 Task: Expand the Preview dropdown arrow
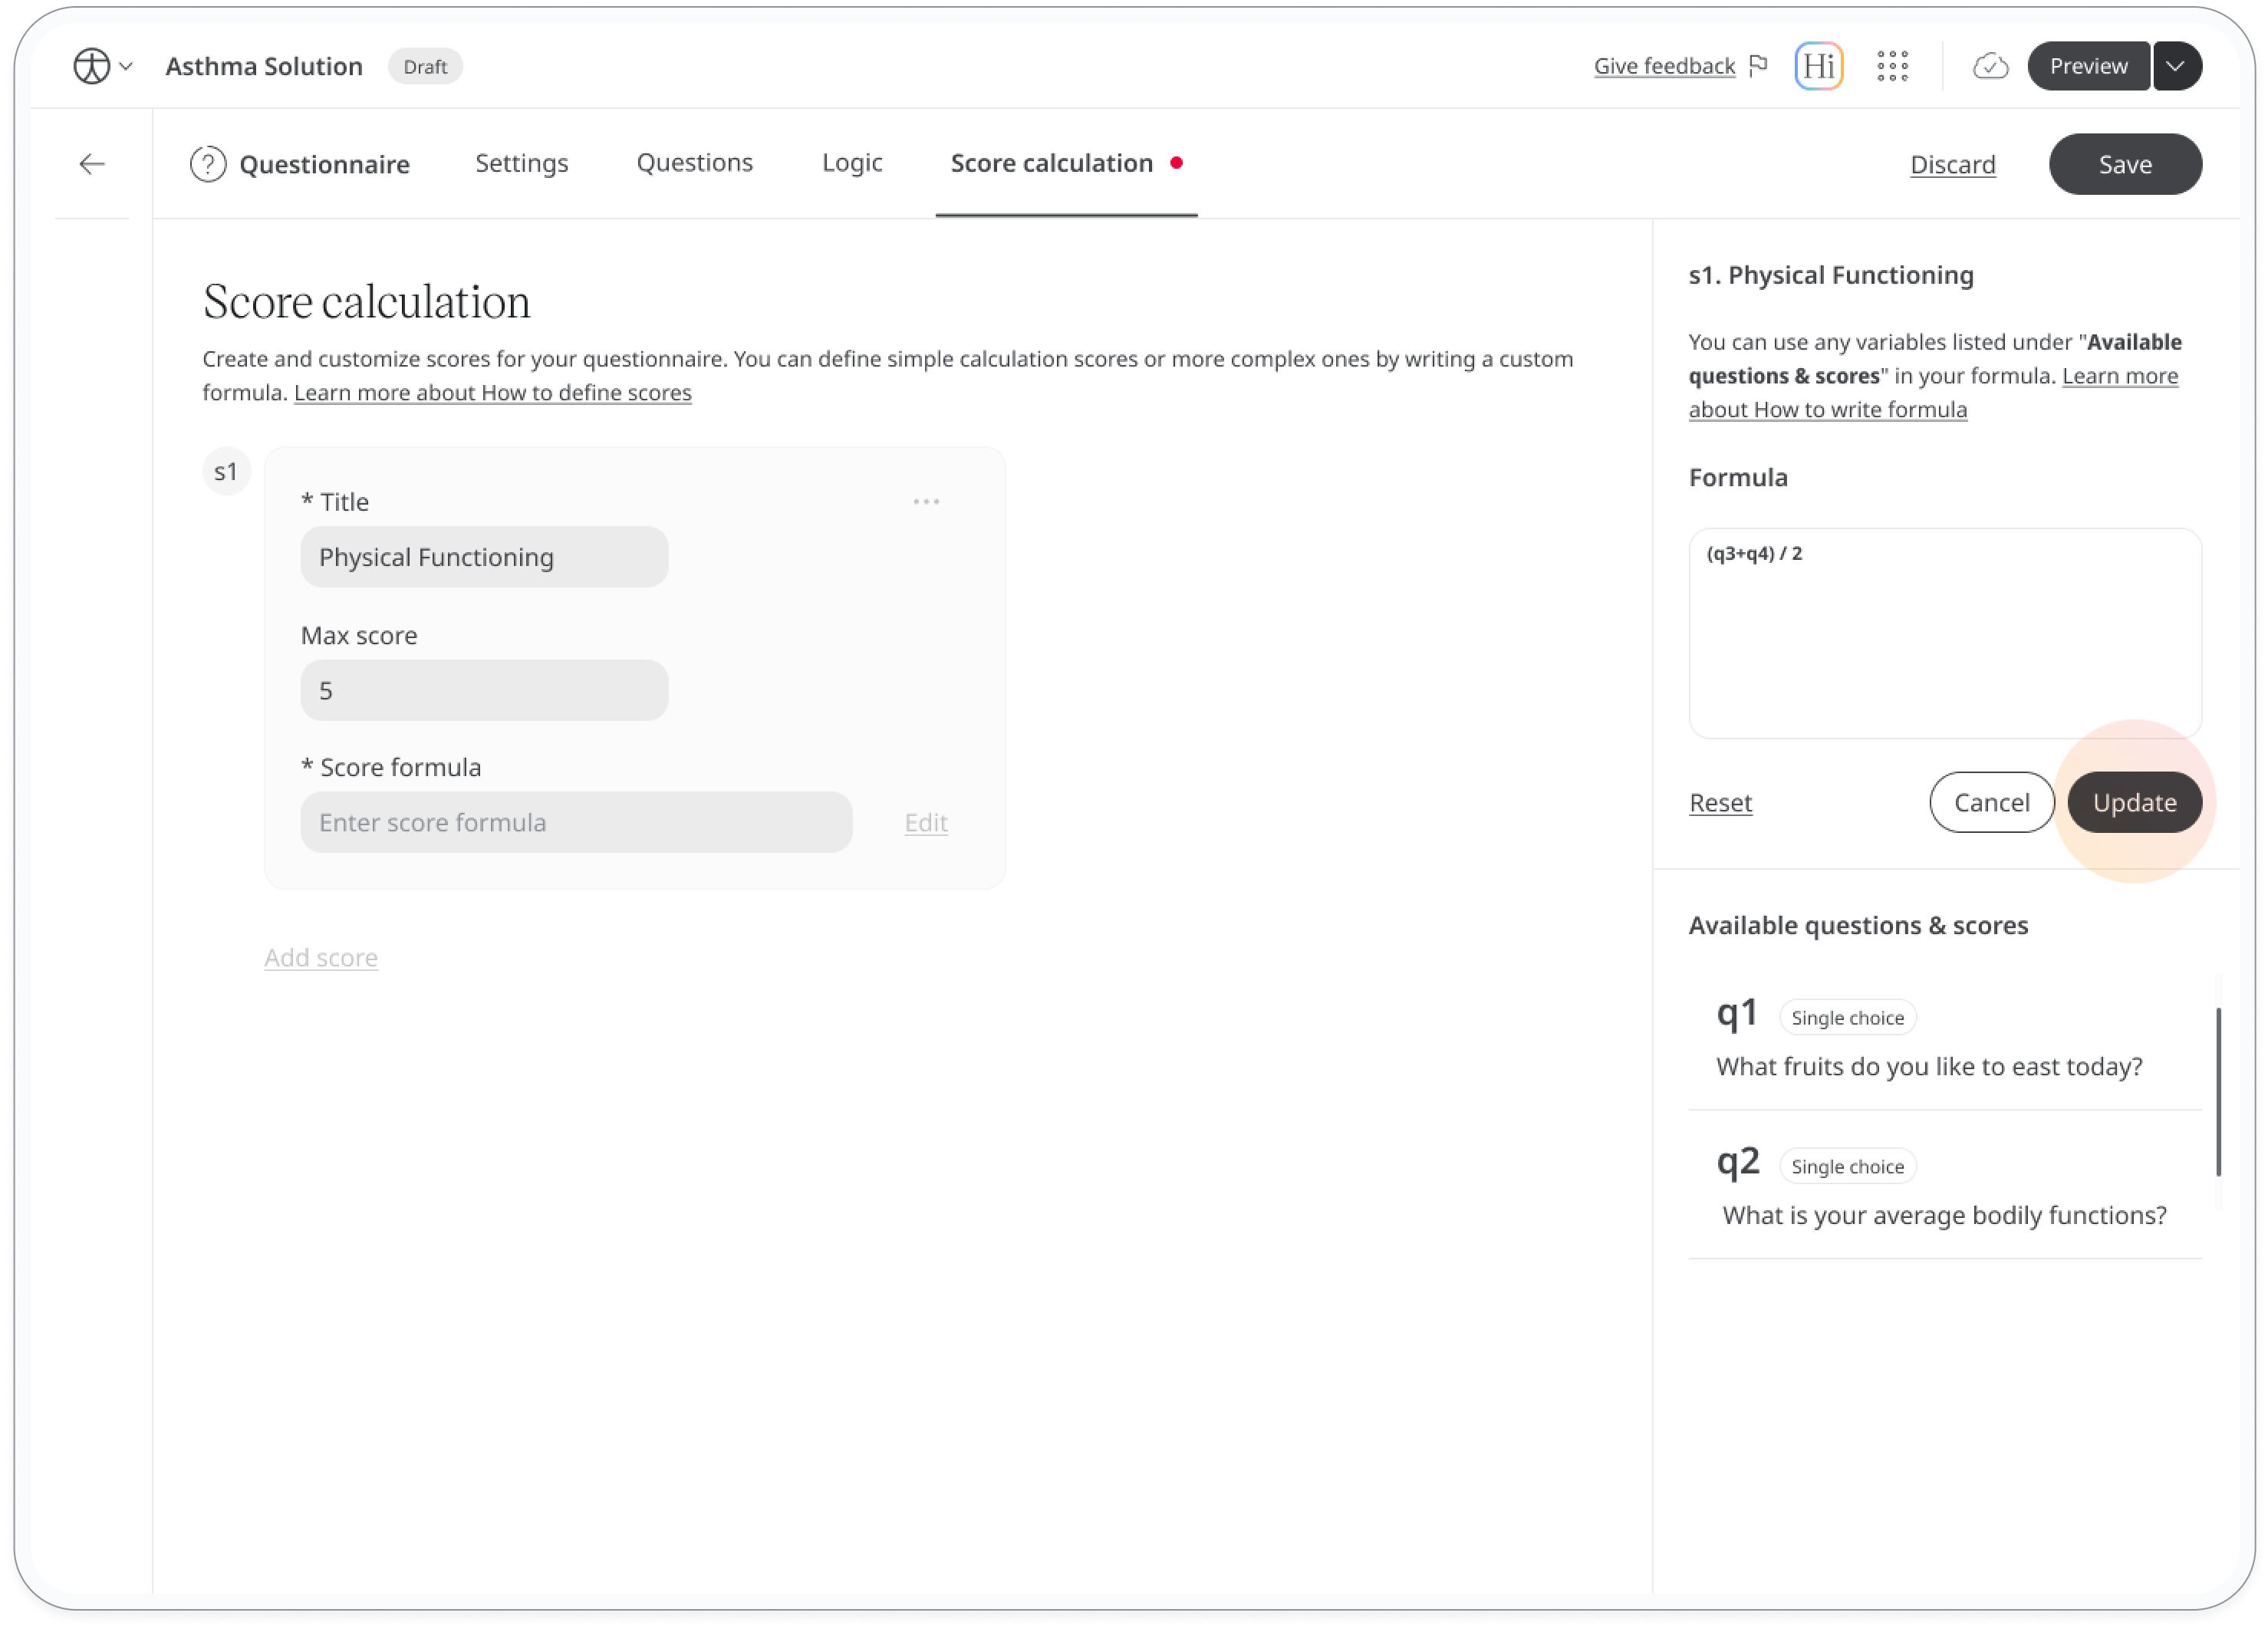click(x=2177, y=66)
